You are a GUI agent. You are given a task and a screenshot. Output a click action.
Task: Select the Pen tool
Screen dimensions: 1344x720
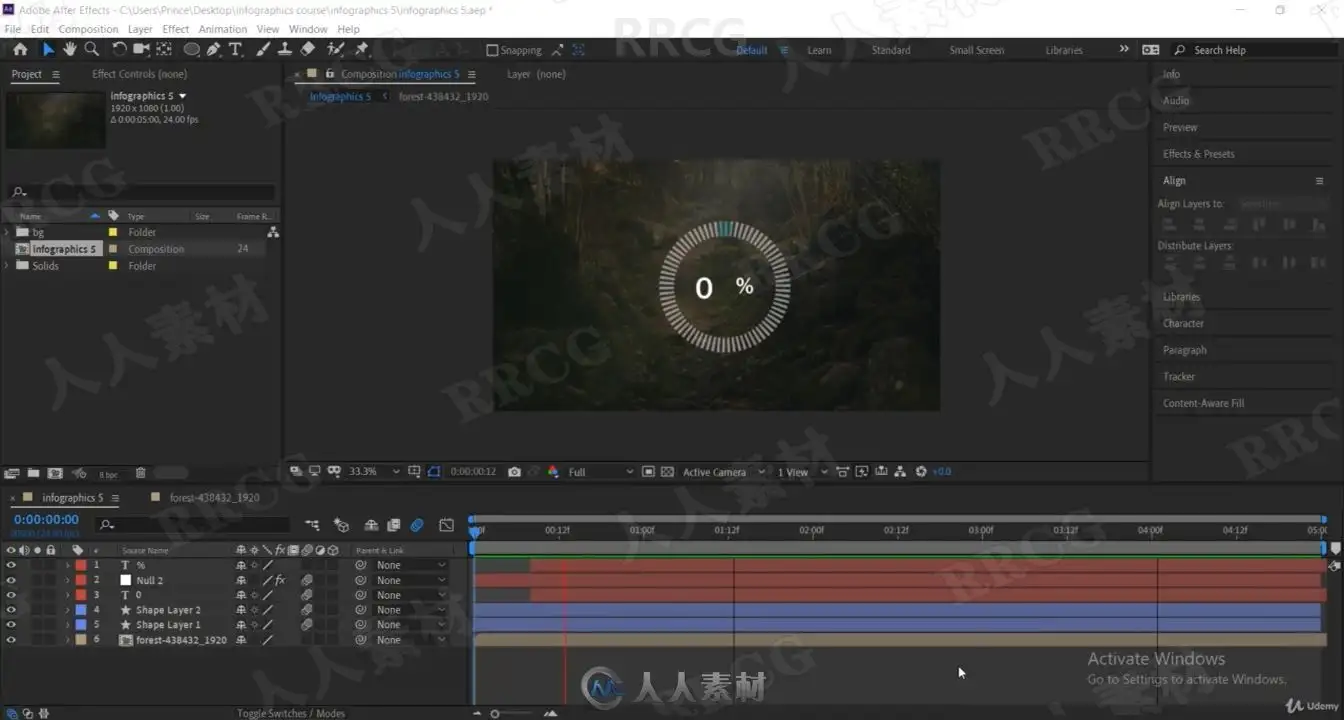214,49
